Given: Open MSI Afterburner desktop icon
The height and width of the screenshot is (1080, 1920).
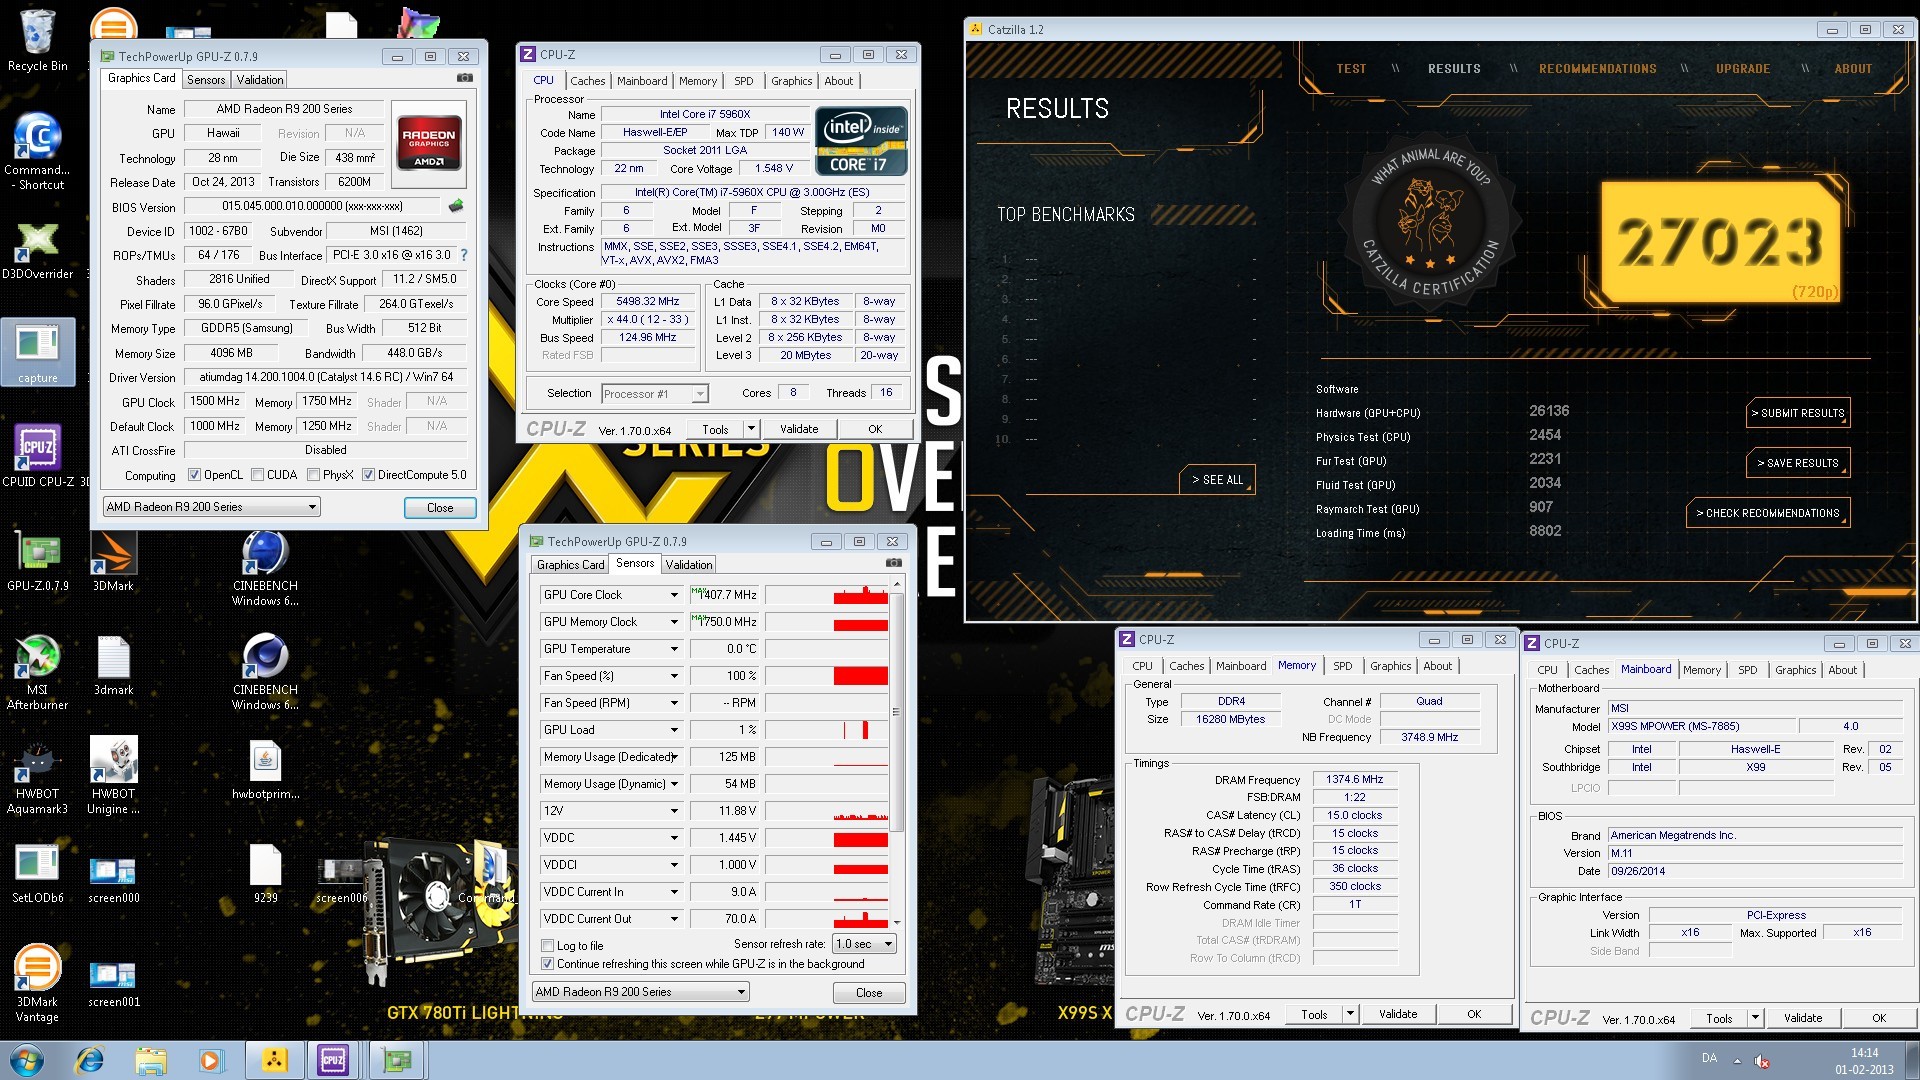Looking at the screenshot, I should (x=38, y=672).
